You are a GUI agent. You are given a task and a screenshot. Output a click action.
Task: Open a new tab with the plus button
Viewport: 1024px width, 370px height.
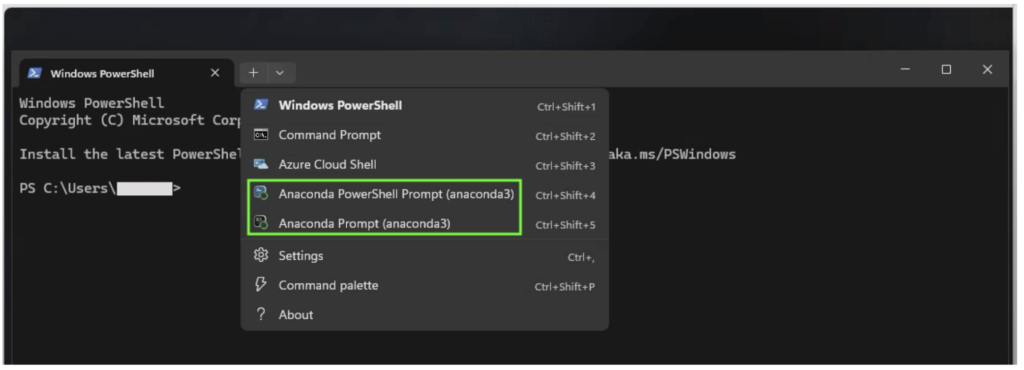pyautogui.click(x=253, y=73)
